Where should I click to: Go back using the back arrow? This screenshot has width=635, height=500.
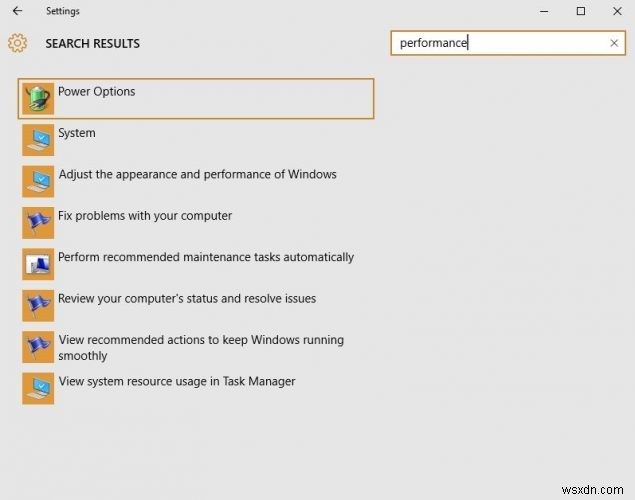[x=17, y=11]
